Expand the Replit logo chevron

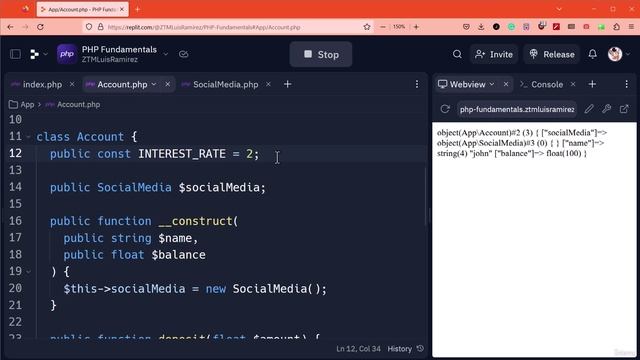[x=45, y=54]
